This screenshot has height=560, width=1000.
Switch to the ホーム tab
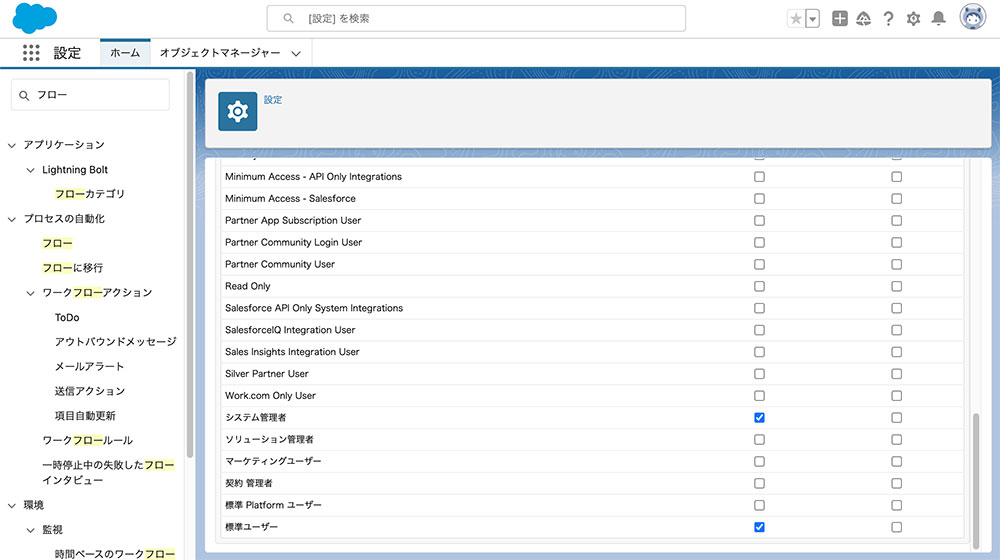point(125,53)
